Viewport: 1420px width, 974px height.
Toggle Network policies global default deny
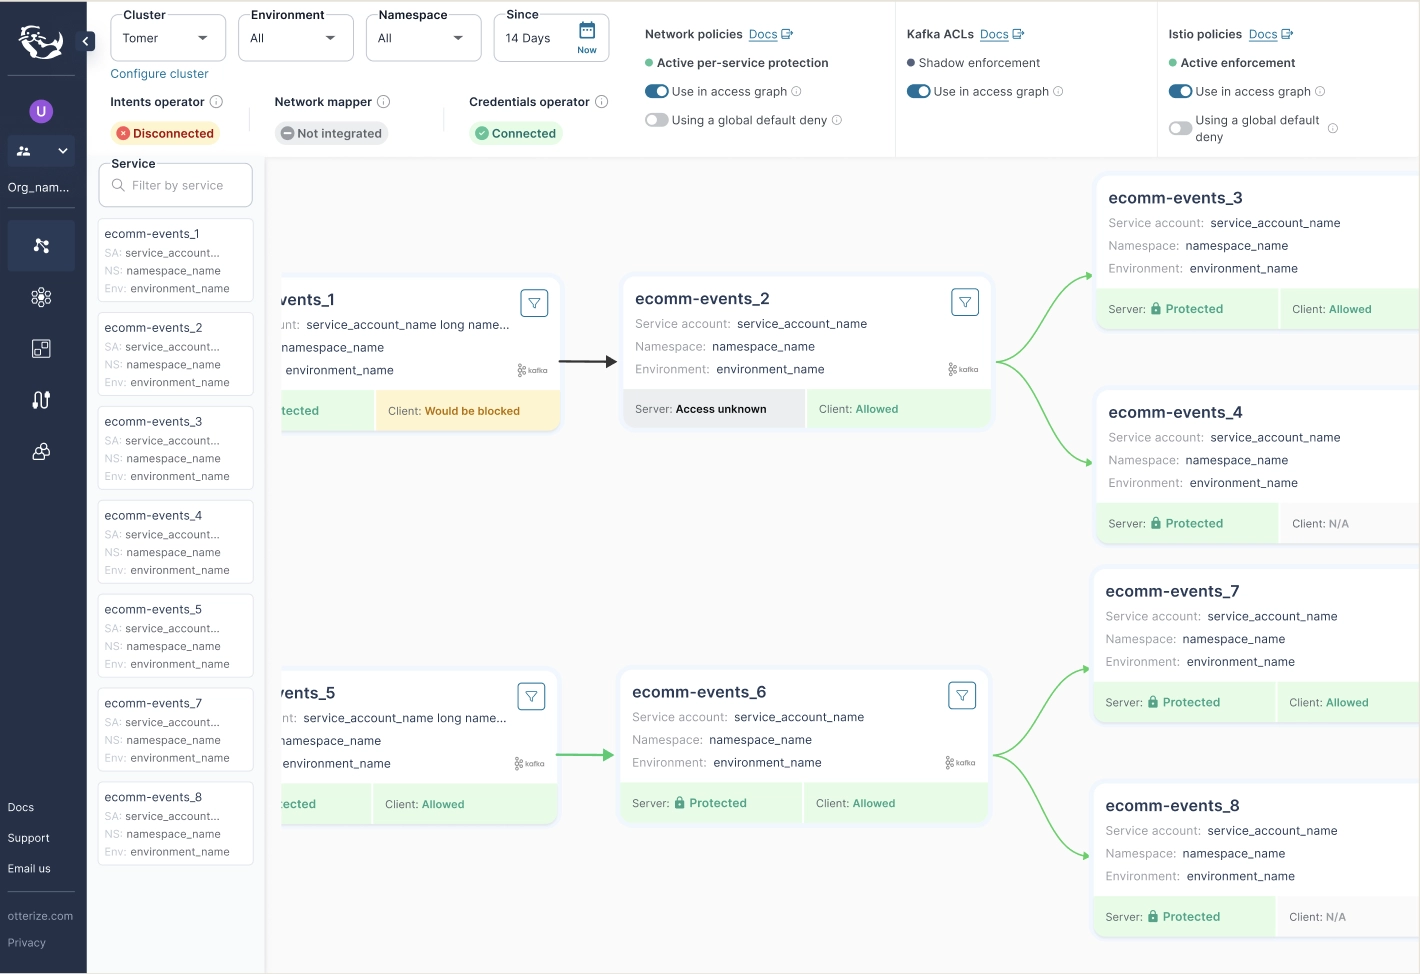657,120
